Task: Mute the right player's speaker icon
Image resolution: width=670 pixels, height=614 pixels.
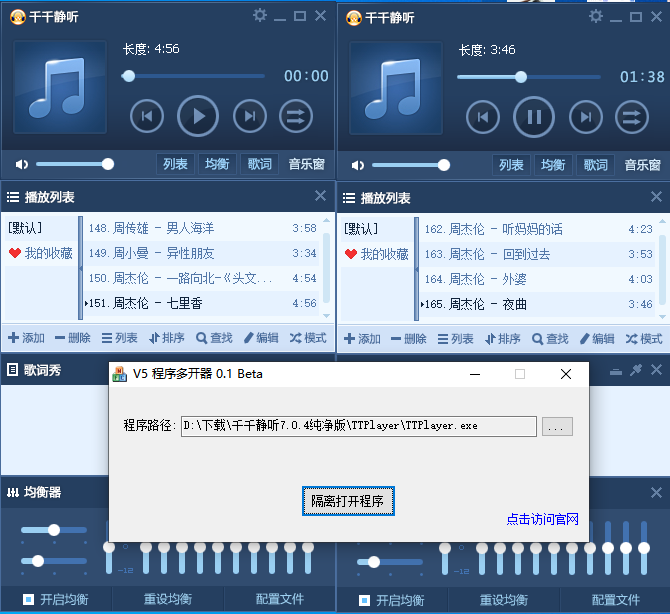Action: 357,165
